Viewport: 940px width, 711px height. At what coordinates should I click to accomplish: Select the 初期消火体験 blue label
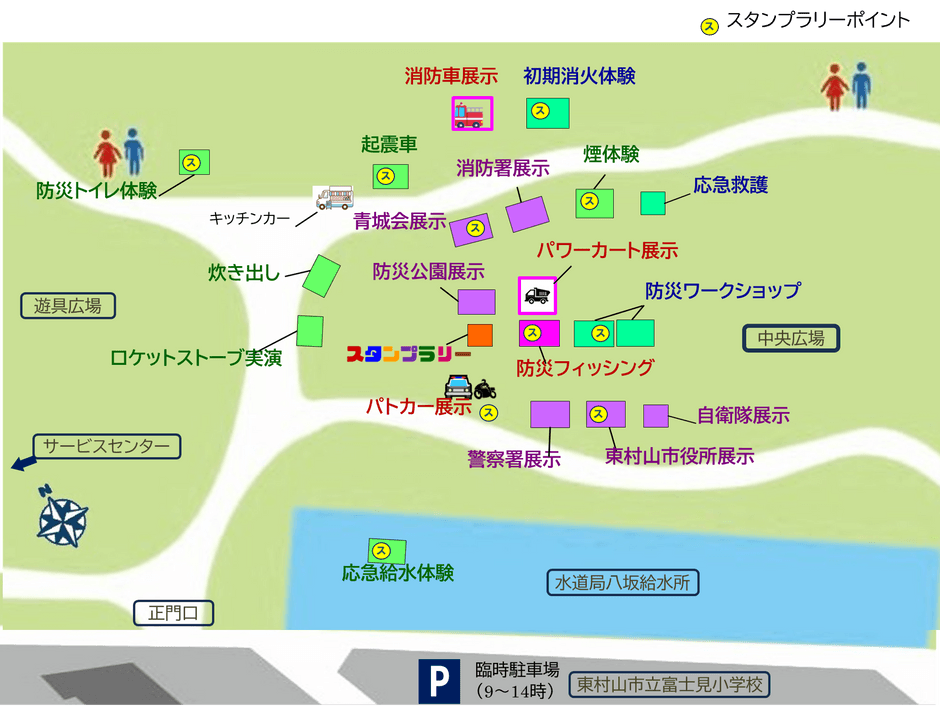579,76
